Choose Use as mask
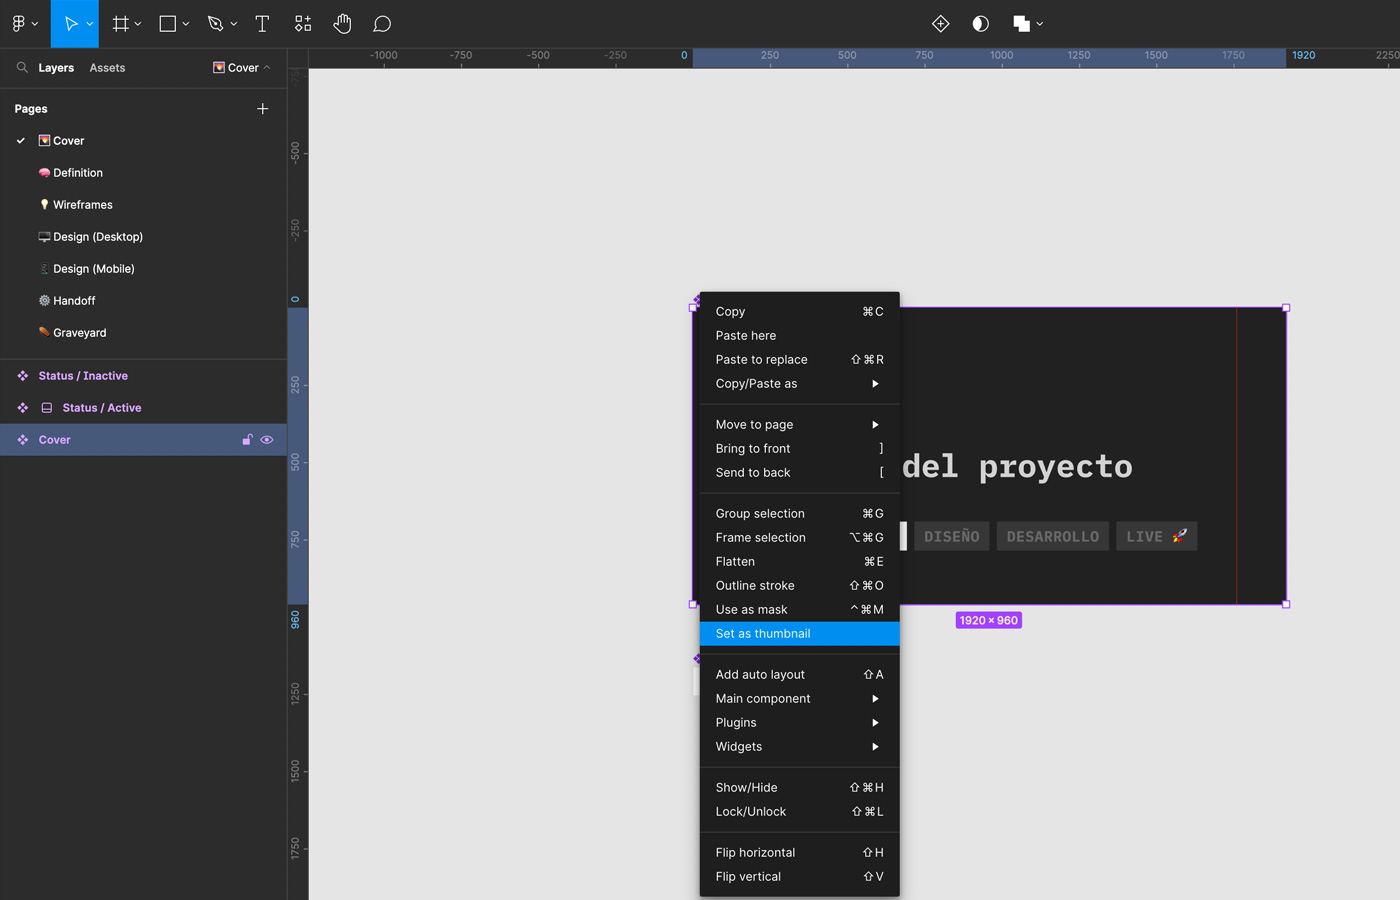 pyautogui.click(x=800, y=610)
